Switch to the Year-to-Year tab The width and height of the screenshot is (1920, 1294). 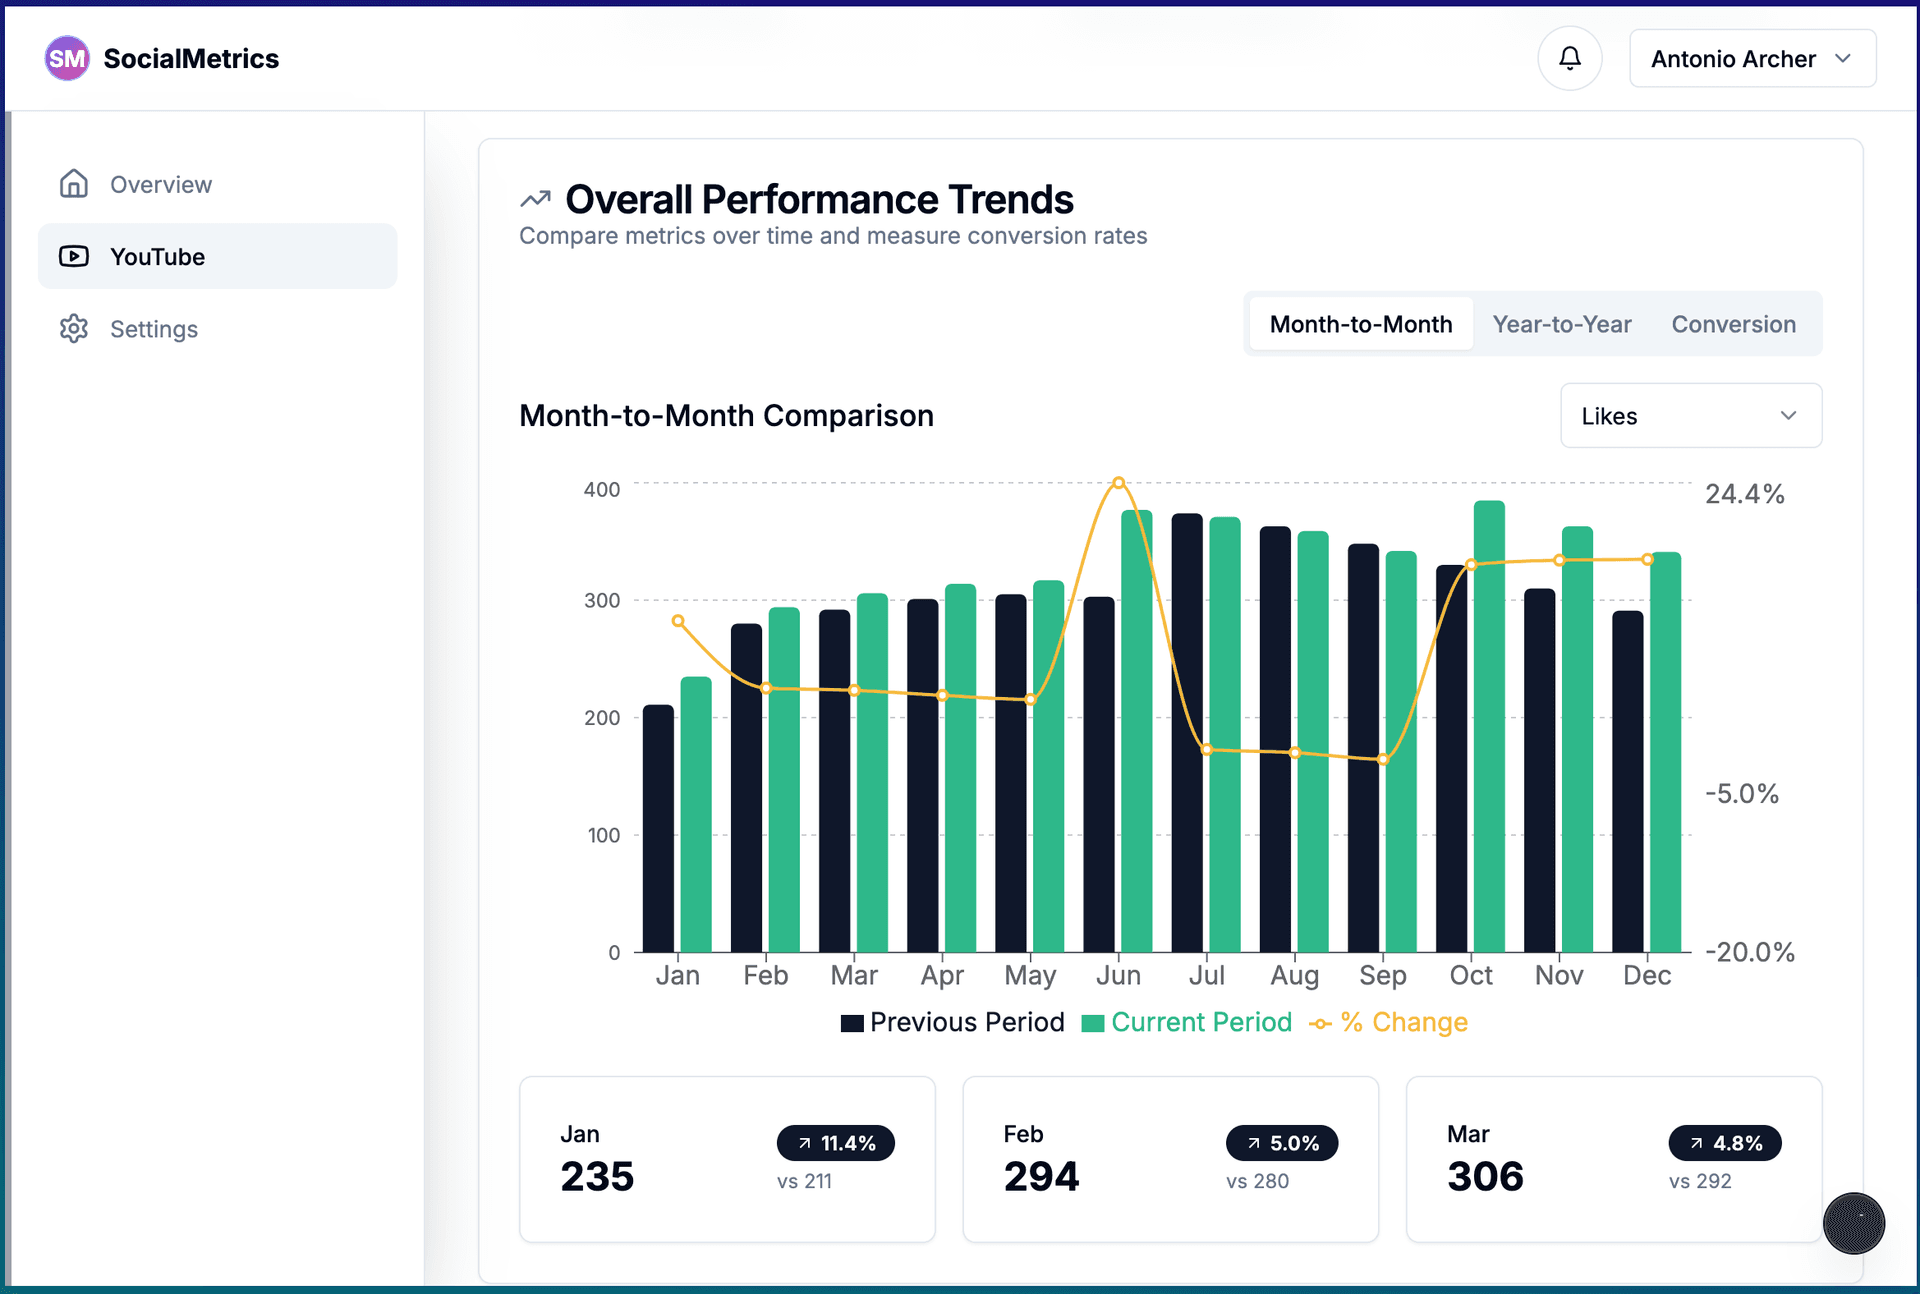pos(1561,324)
